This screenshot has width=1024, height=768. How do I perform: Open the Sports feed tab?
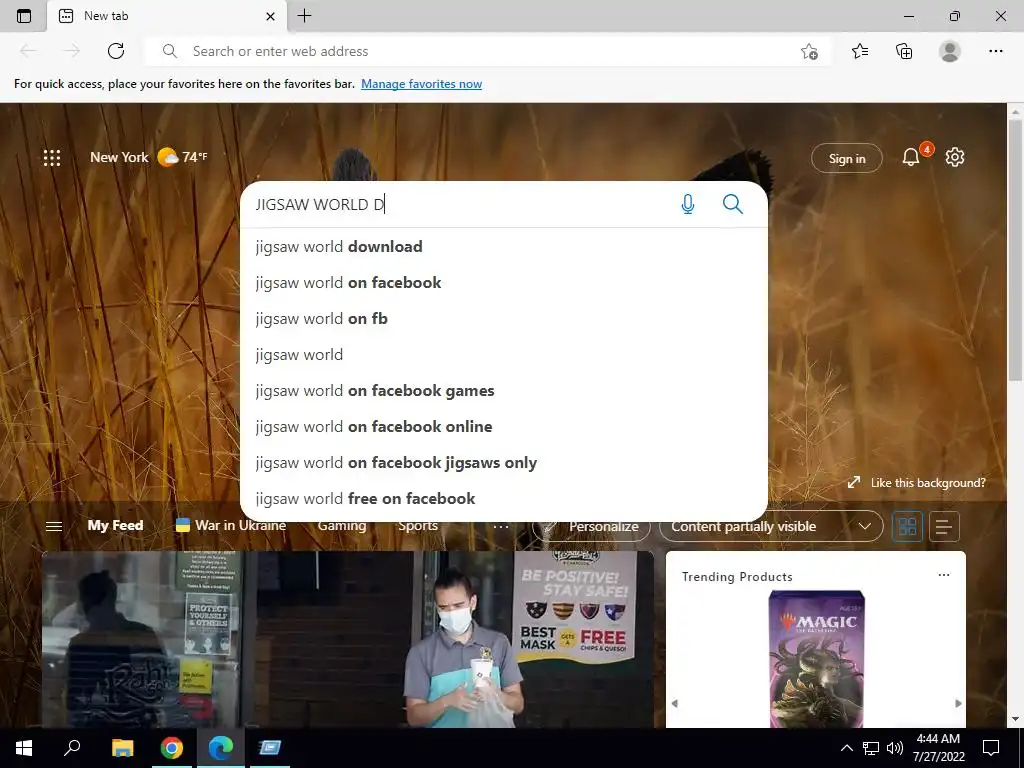coord(418,526)
